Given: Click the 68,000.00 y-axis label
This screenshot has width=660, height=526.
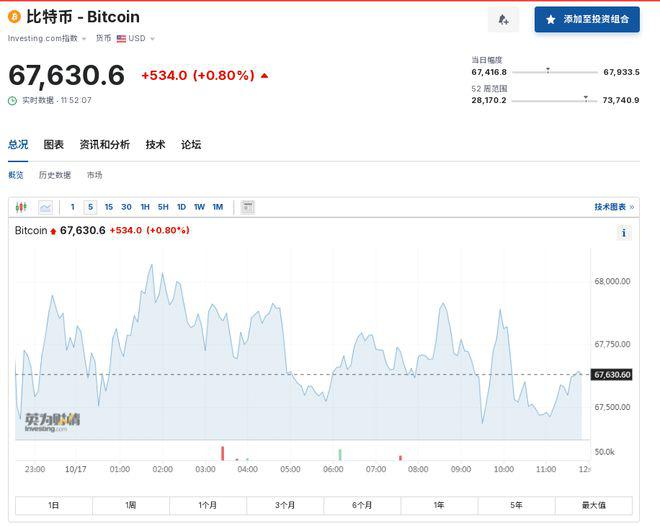Looking at the screenshot, I should pyautogui.click(x=612, y=281).
